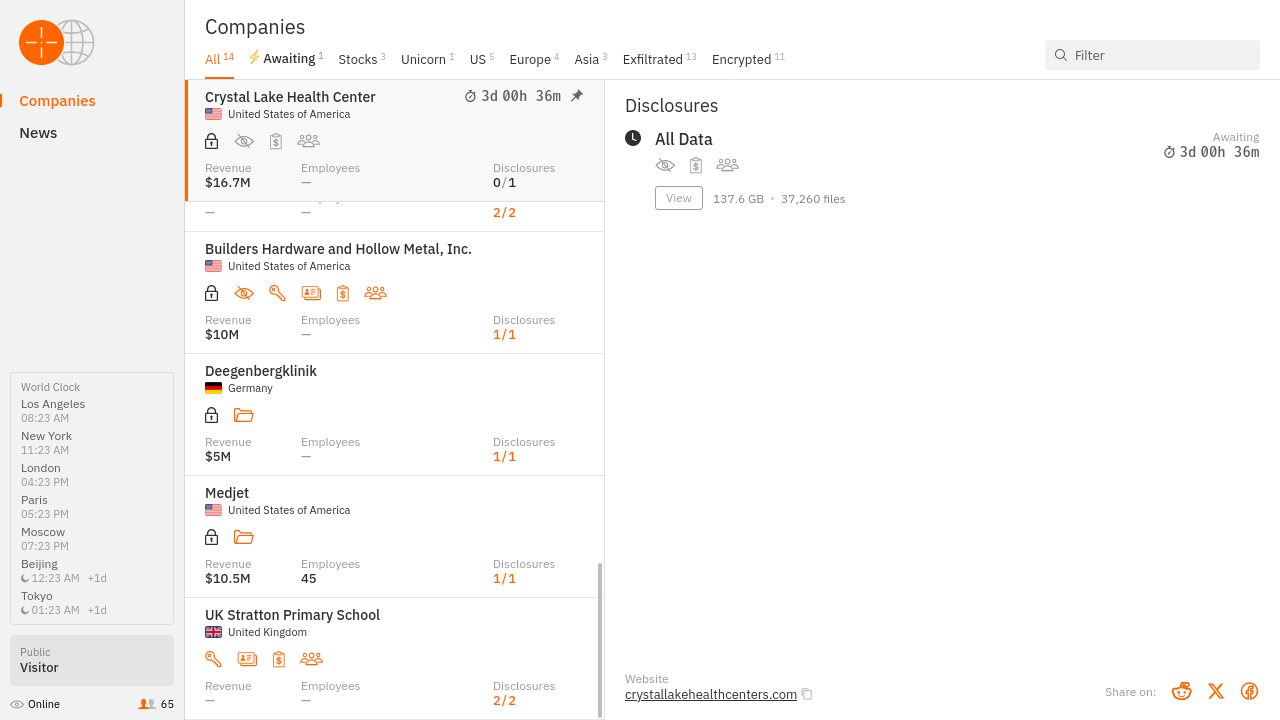
Task: Share on X
Action: coord(1216,691)
